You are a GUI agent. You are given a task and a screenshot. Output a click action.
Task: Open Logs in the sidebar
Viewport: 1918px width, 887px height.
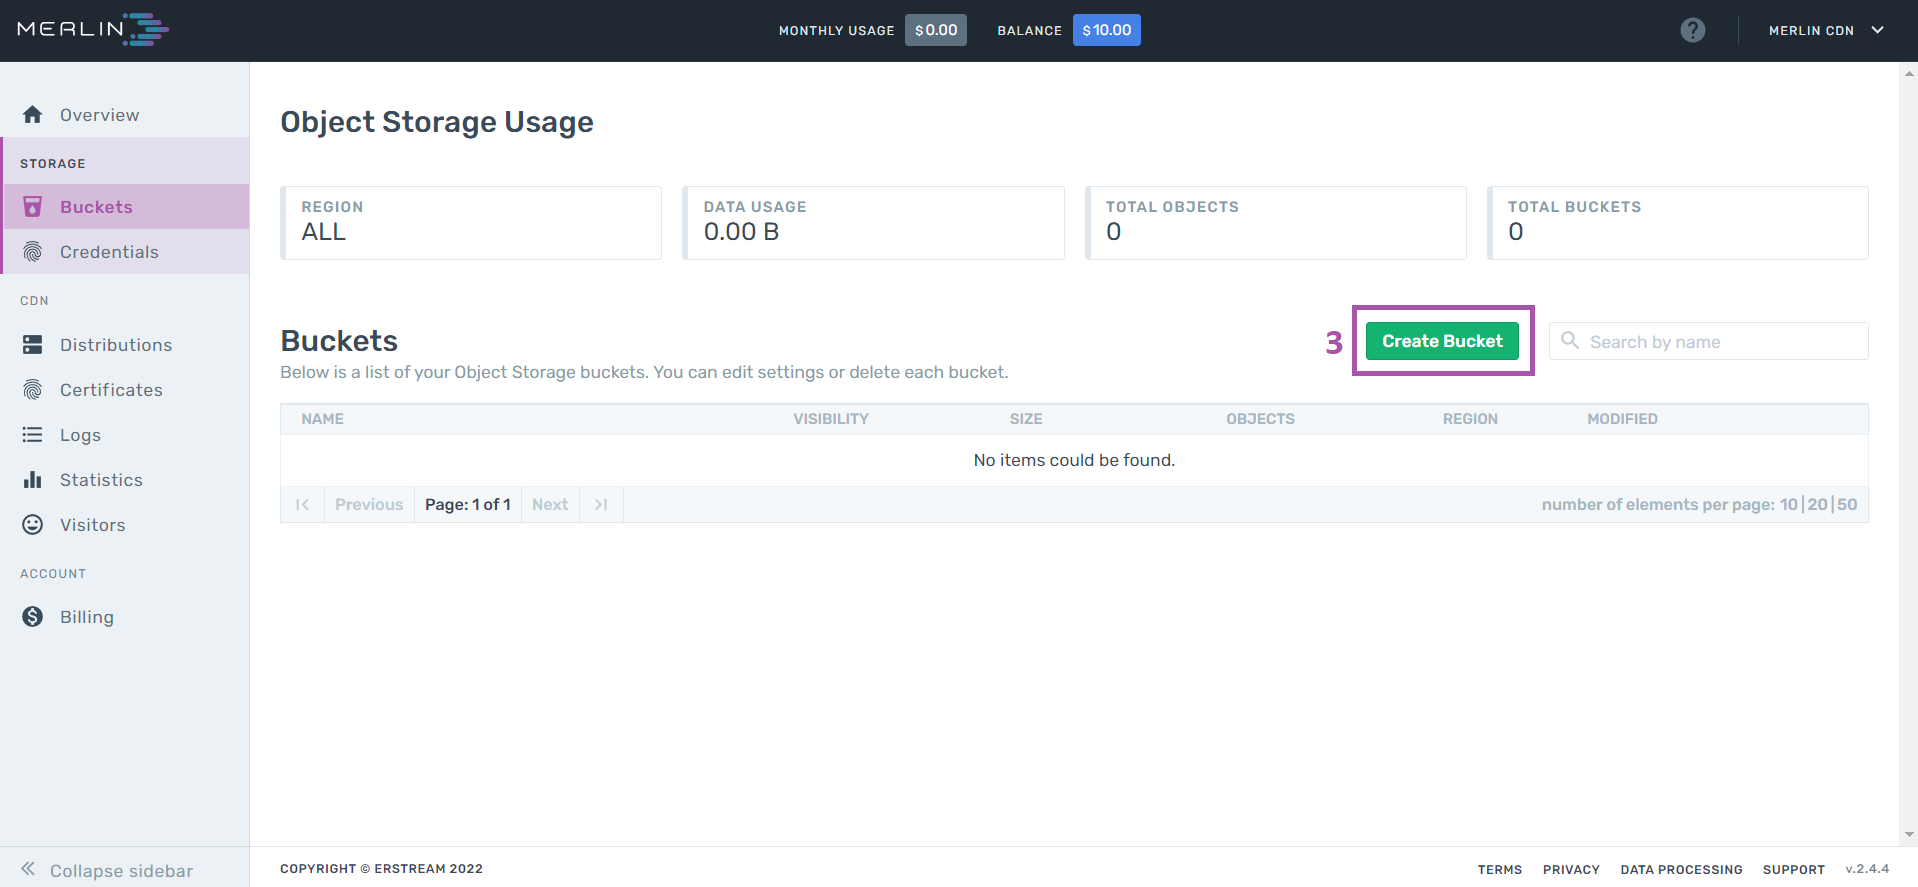(x=125, y=435)
